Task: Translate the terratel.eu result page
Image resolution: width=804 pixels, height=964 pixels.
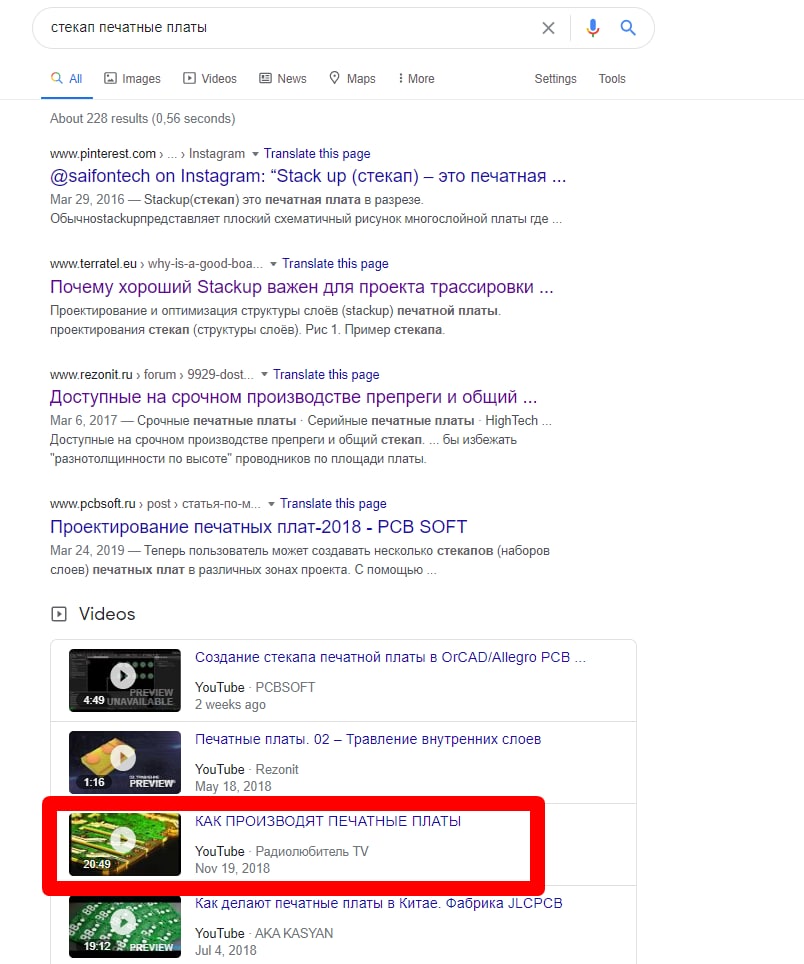Action: 335,264
